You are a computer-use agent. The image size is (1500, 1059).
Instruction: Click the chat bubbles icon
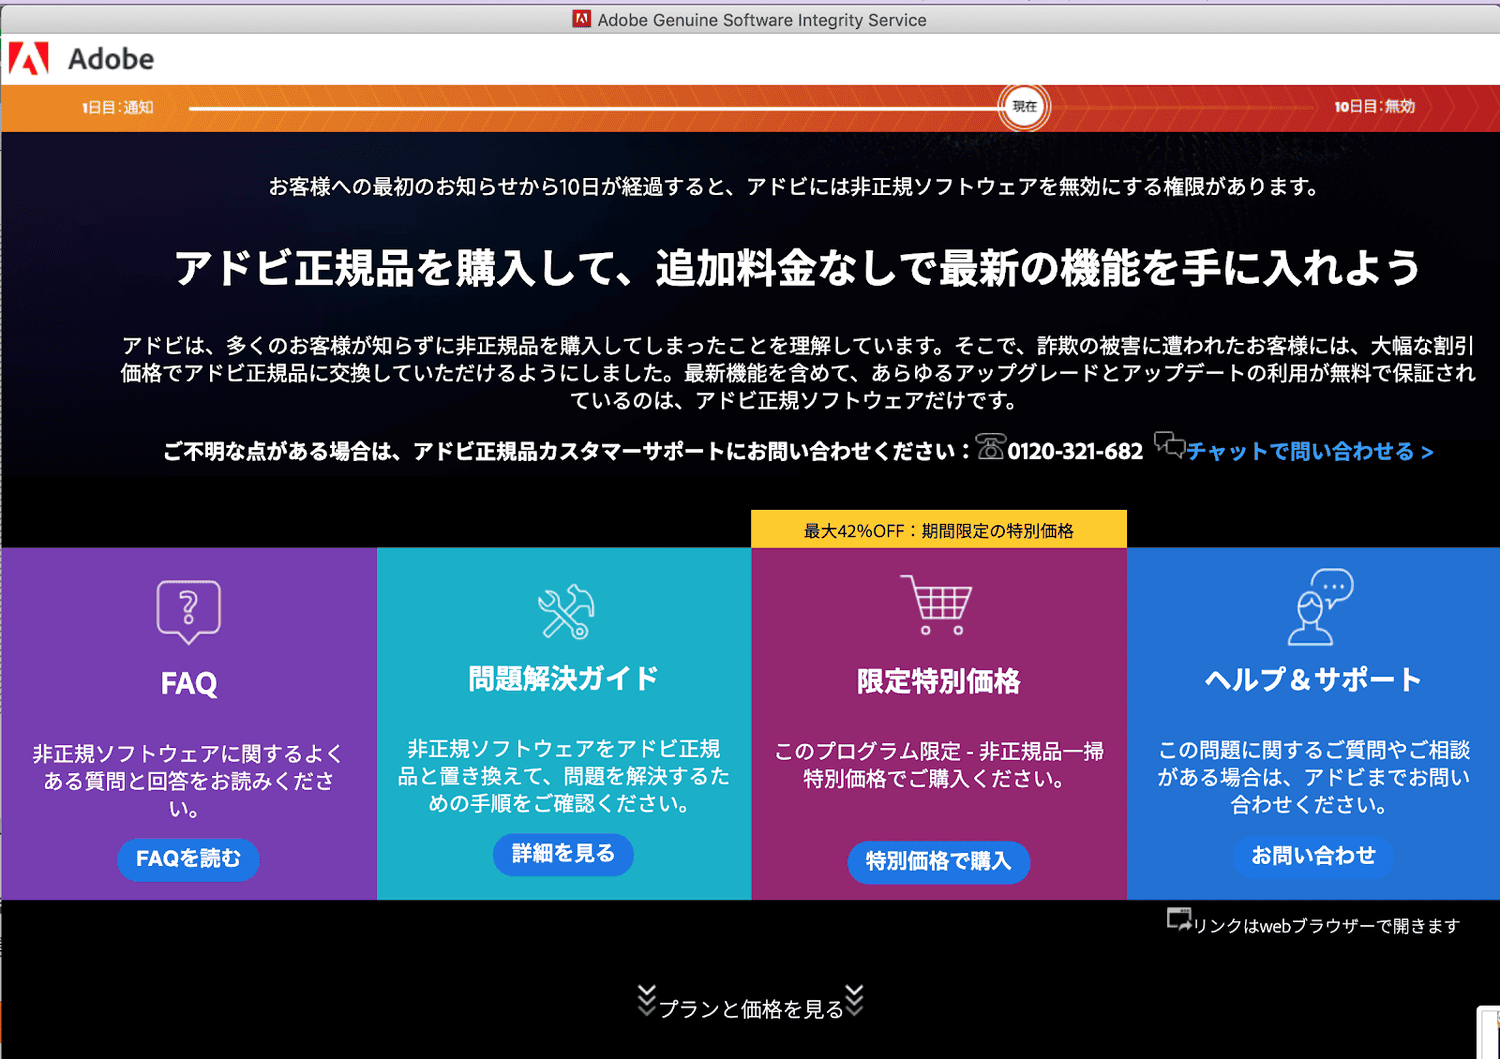coord(1169,444)
